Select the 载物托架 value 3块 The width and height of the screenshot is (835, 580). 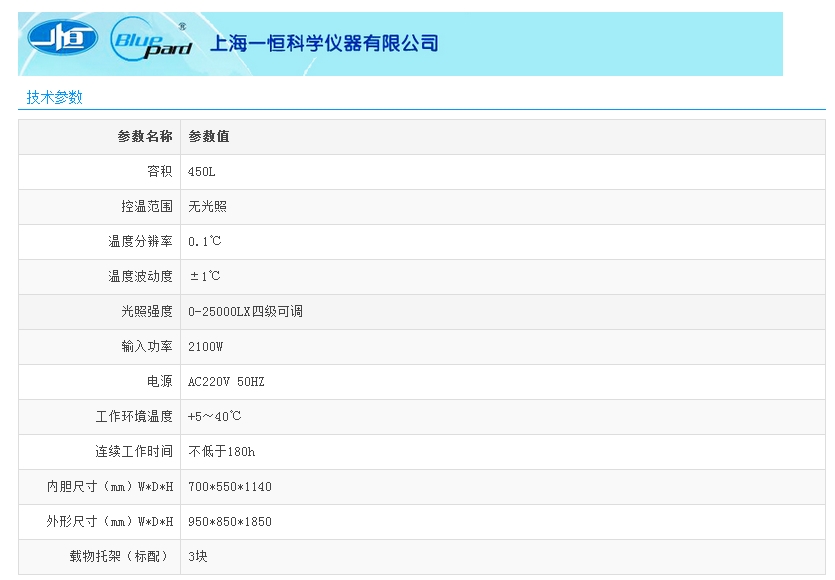[x=198, y=557]
